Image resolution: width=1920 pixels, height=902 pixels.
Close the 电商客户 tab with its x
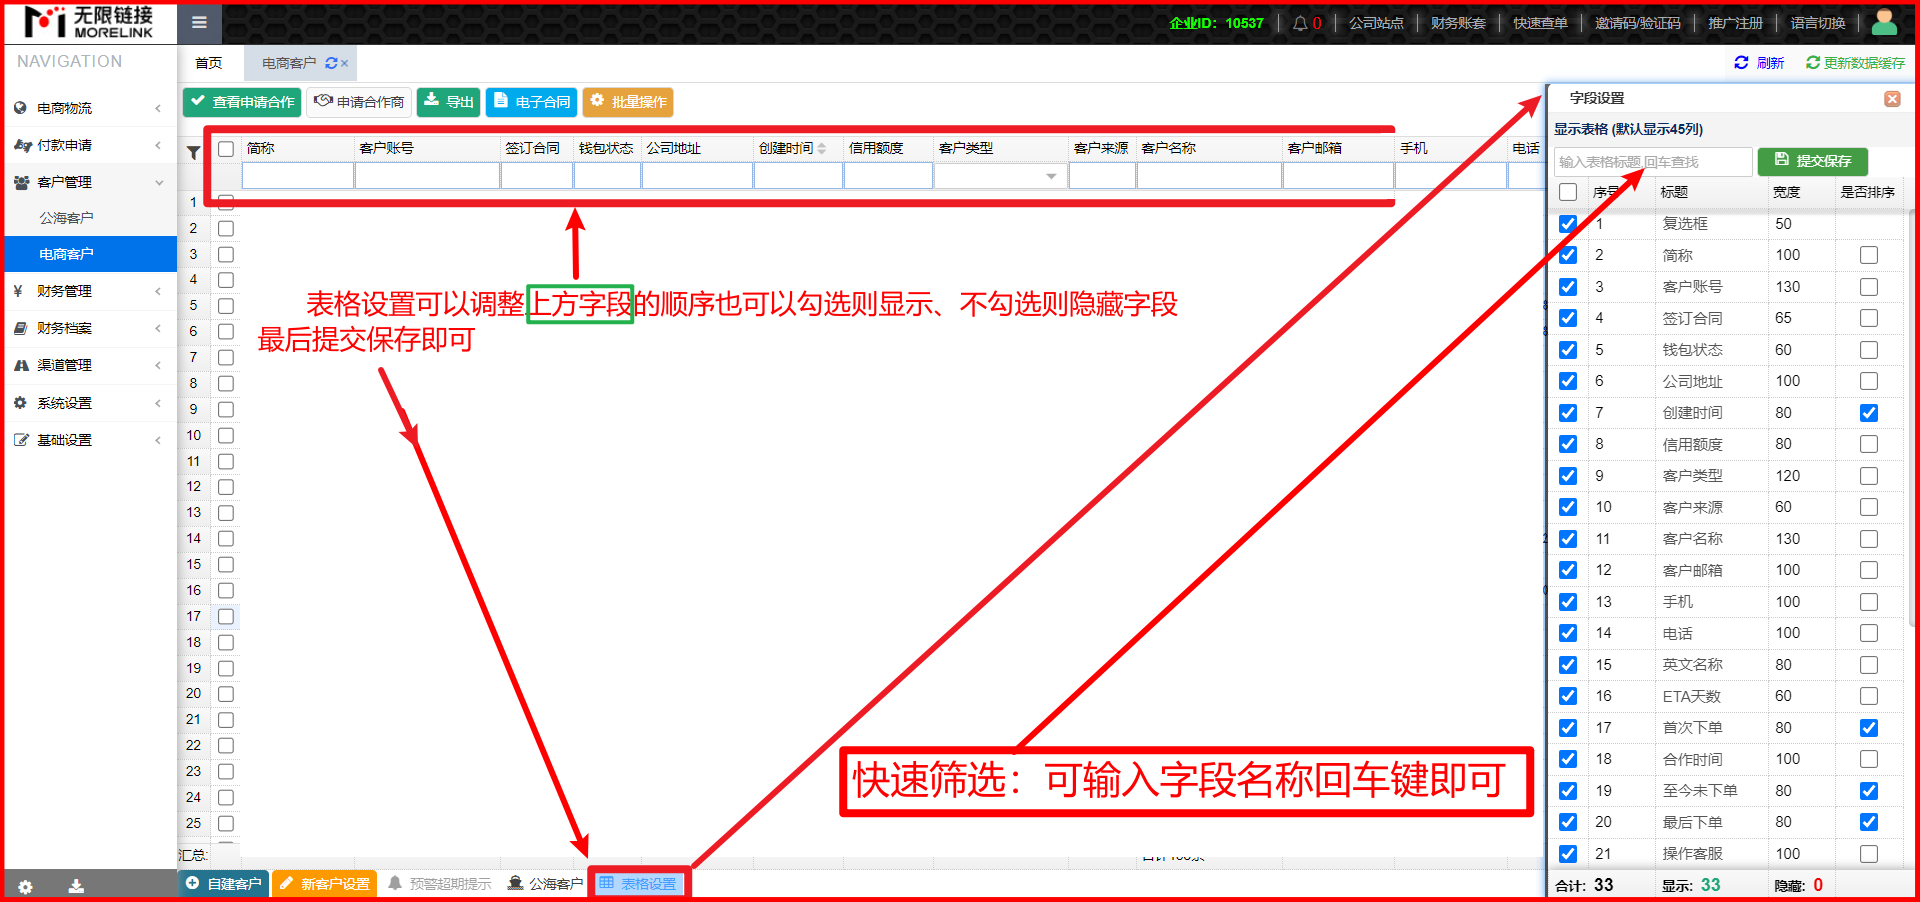point(345,63)
